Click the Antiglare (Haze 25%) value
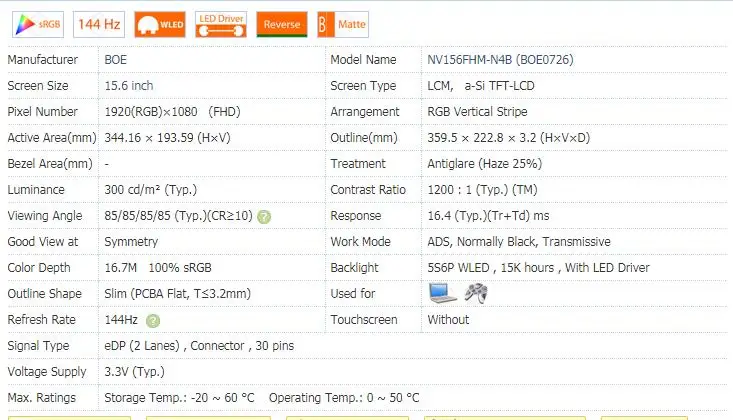This screenshot has width=733, height=420. point(485,164)
